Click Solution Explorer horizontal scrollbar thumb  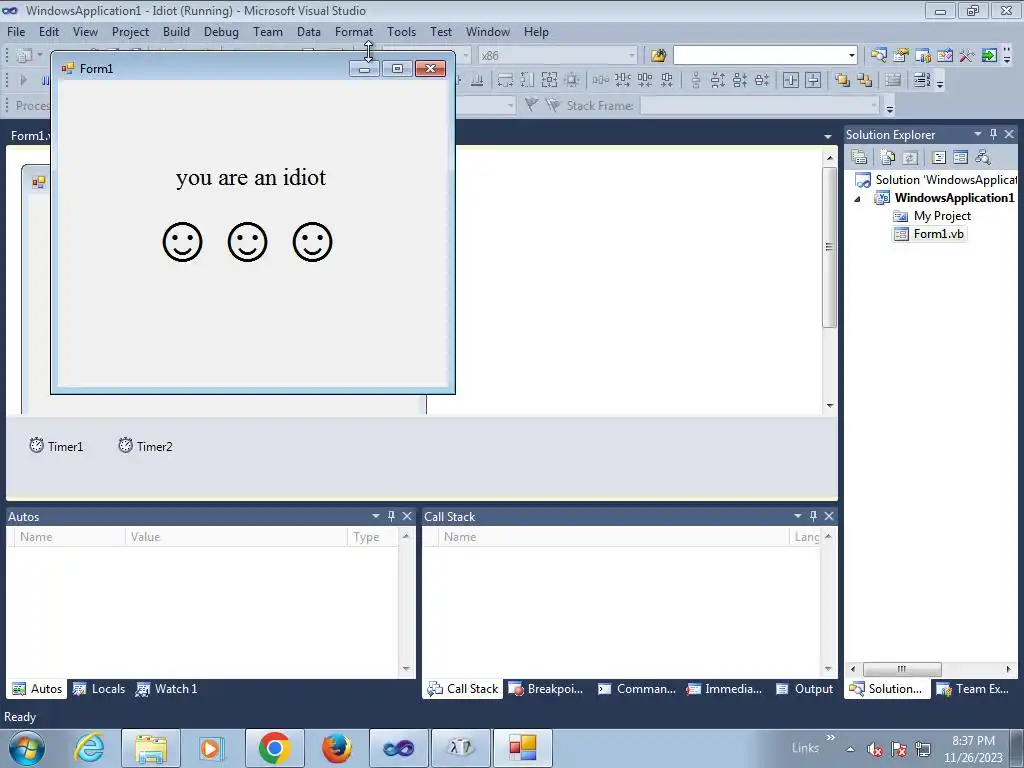pyautogui.click(x=902, y=669)
